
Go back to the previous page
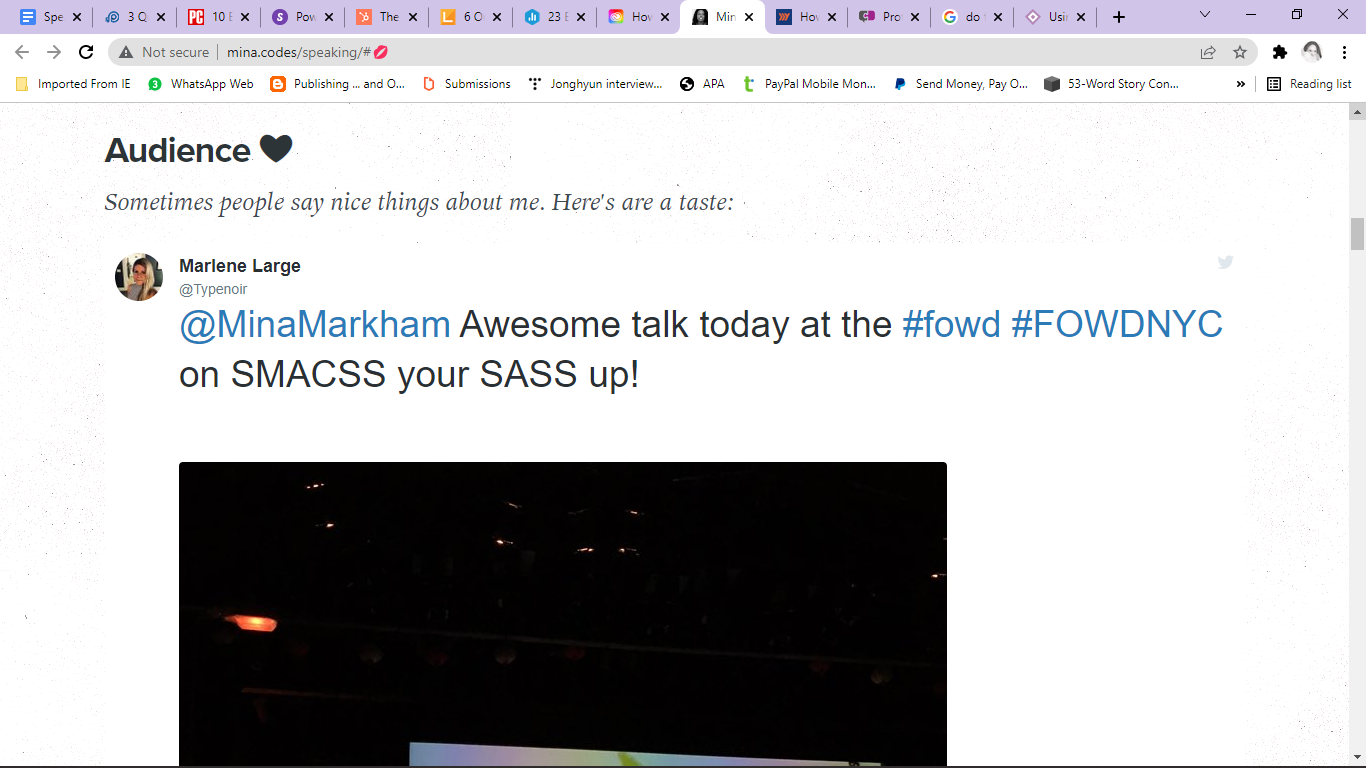point(22,52)
